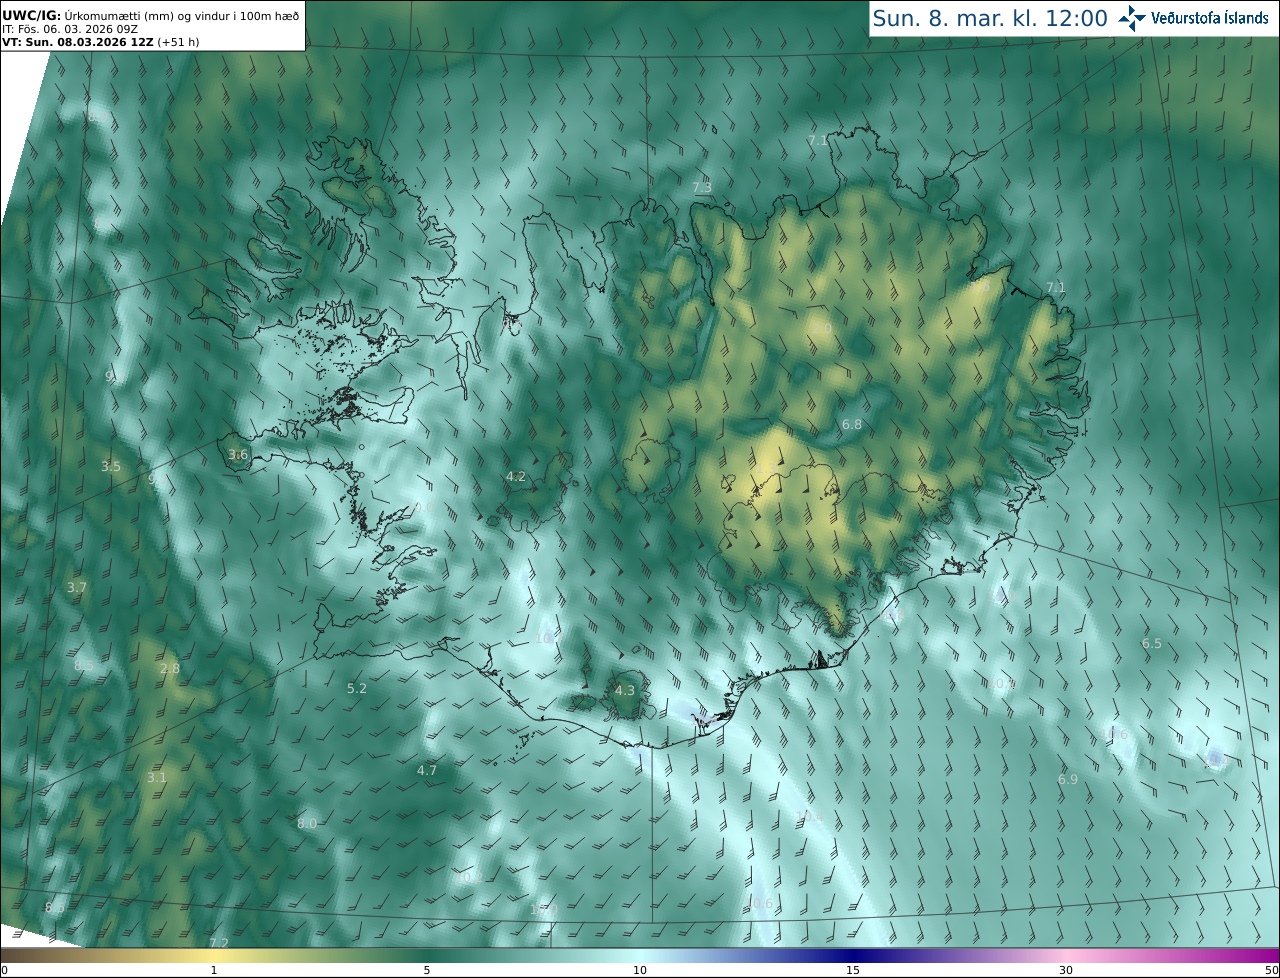The height and width of the screenshot is (978, 1280).
Task: Click the map value label '4.2'
Action: 516,476
